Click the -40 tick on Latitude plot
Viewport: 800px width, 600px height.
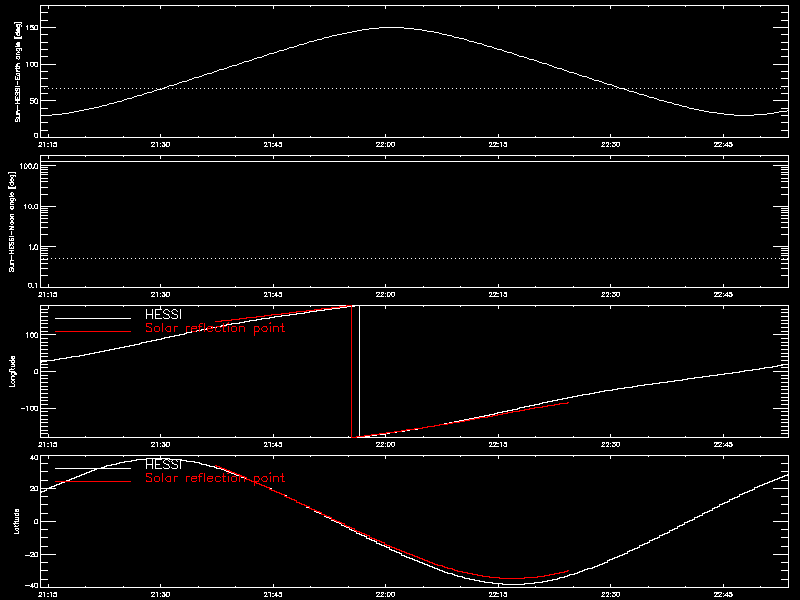(32, 585)
